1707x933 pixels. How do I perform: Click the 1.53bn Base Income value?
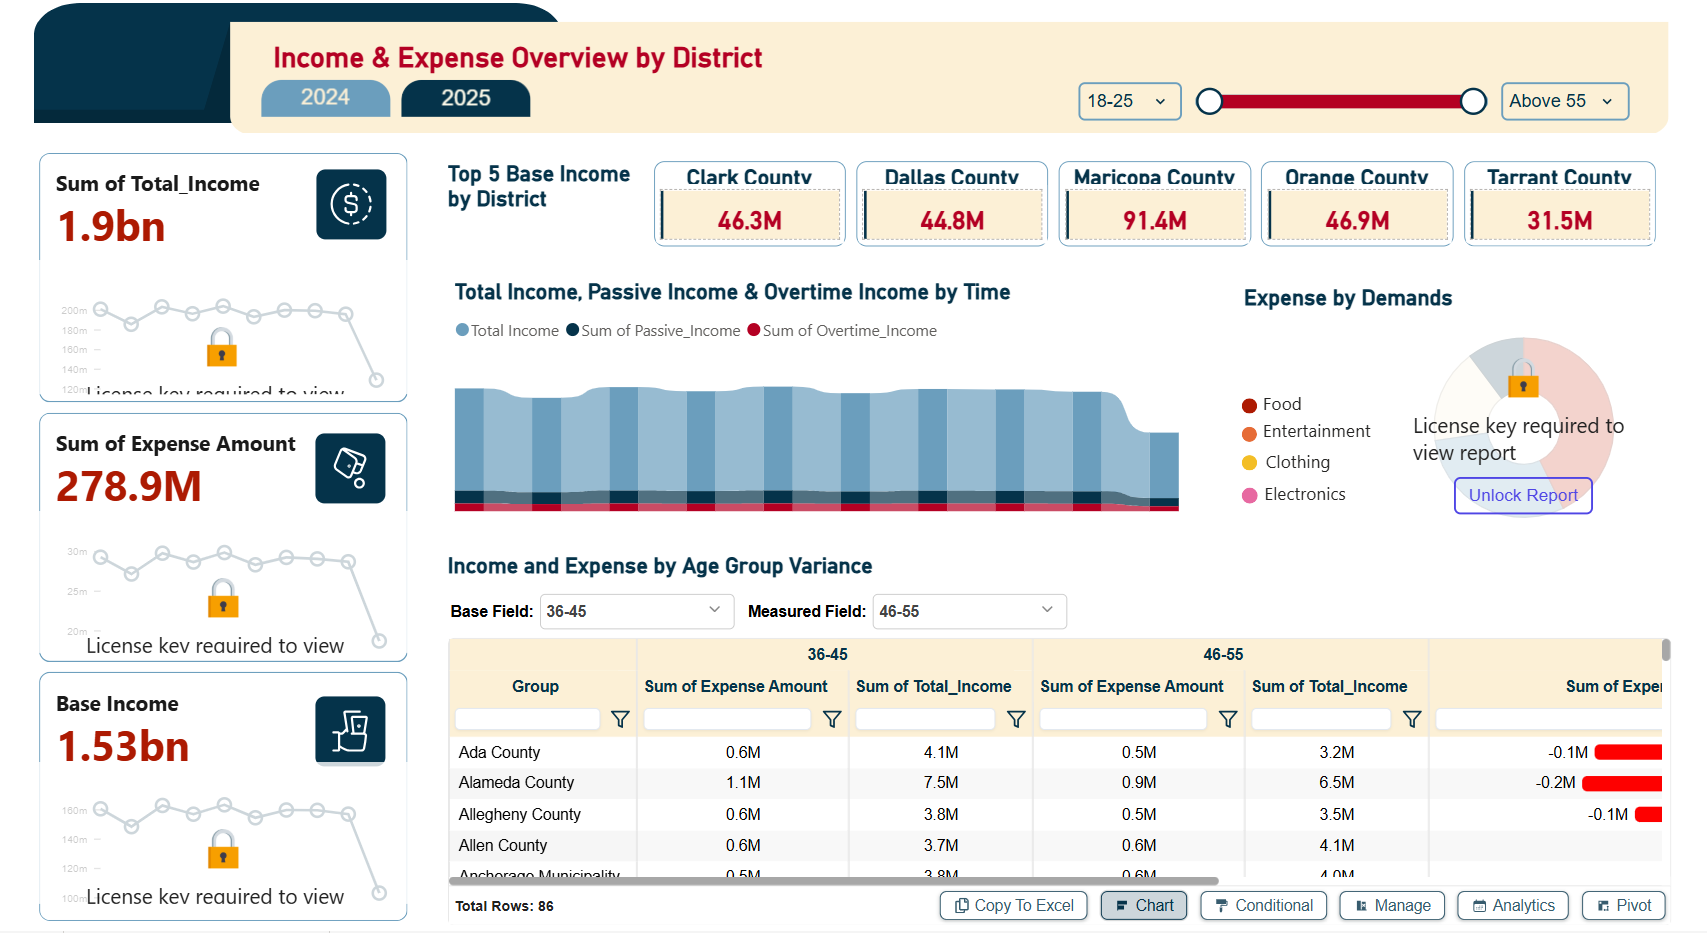pyautogui.click(x=123, y=747)
